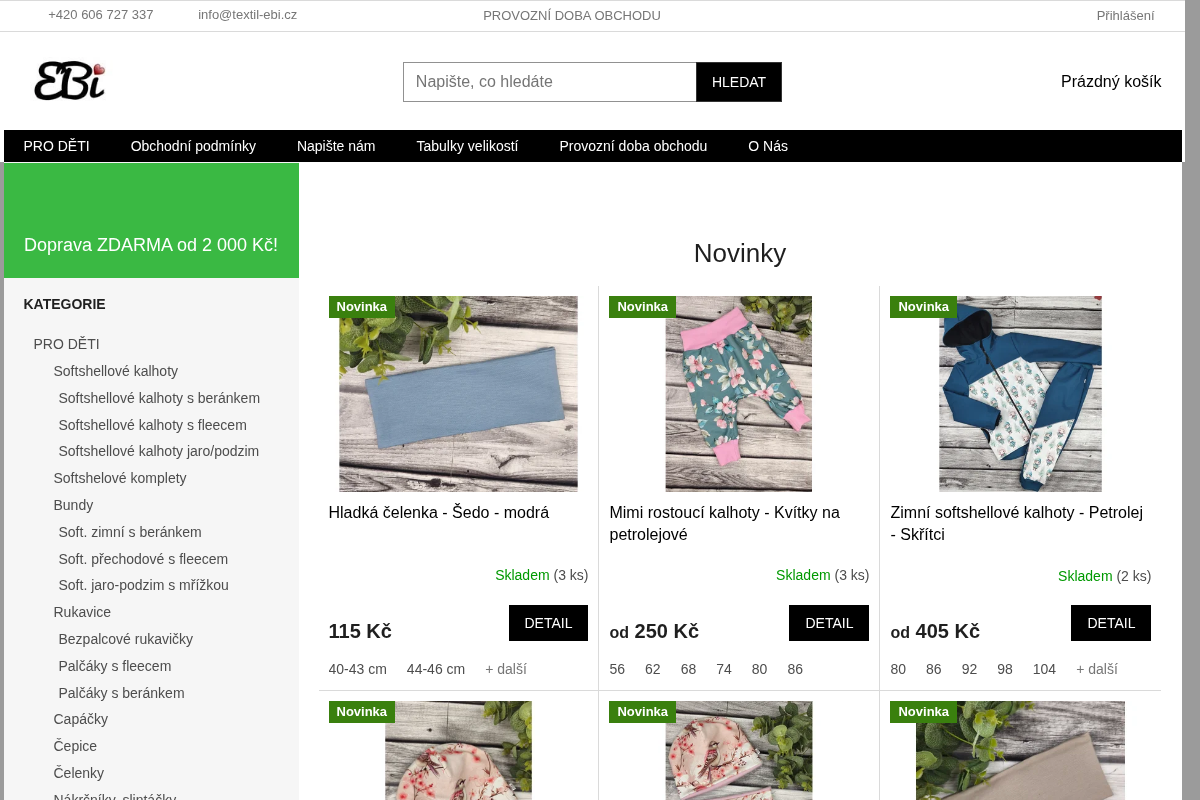This screenshot has height=800, width=1200.
Task: Choose size 98 for Zimní softshellové kalhoty
Action: tap(1005, 670)
